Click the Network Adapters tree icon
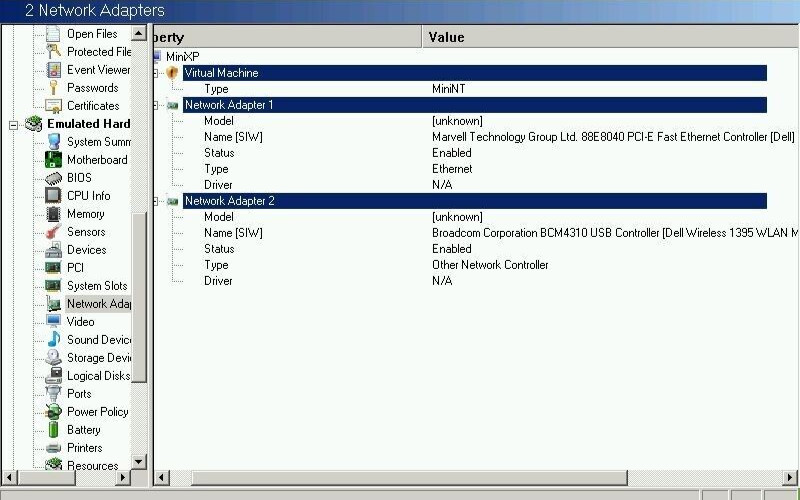 53,304
